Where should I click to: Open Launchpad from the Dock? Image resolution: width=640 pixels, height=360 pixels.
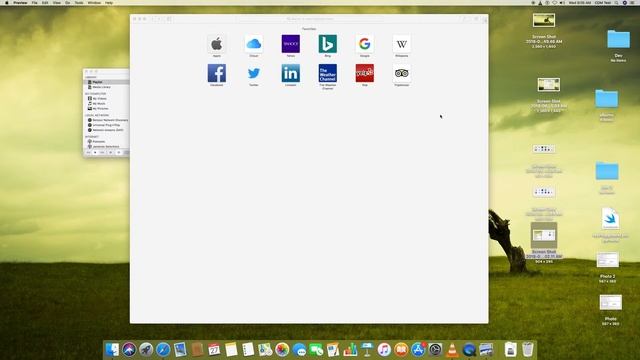coord(146,350)
